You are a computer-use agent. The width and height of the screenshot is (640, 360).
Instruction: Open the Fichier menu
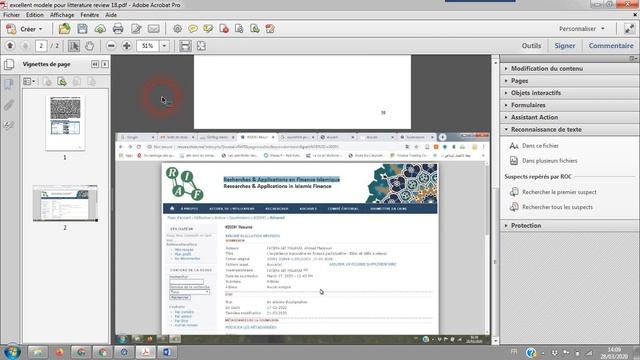pyautogui.click(x=11, y=15)
